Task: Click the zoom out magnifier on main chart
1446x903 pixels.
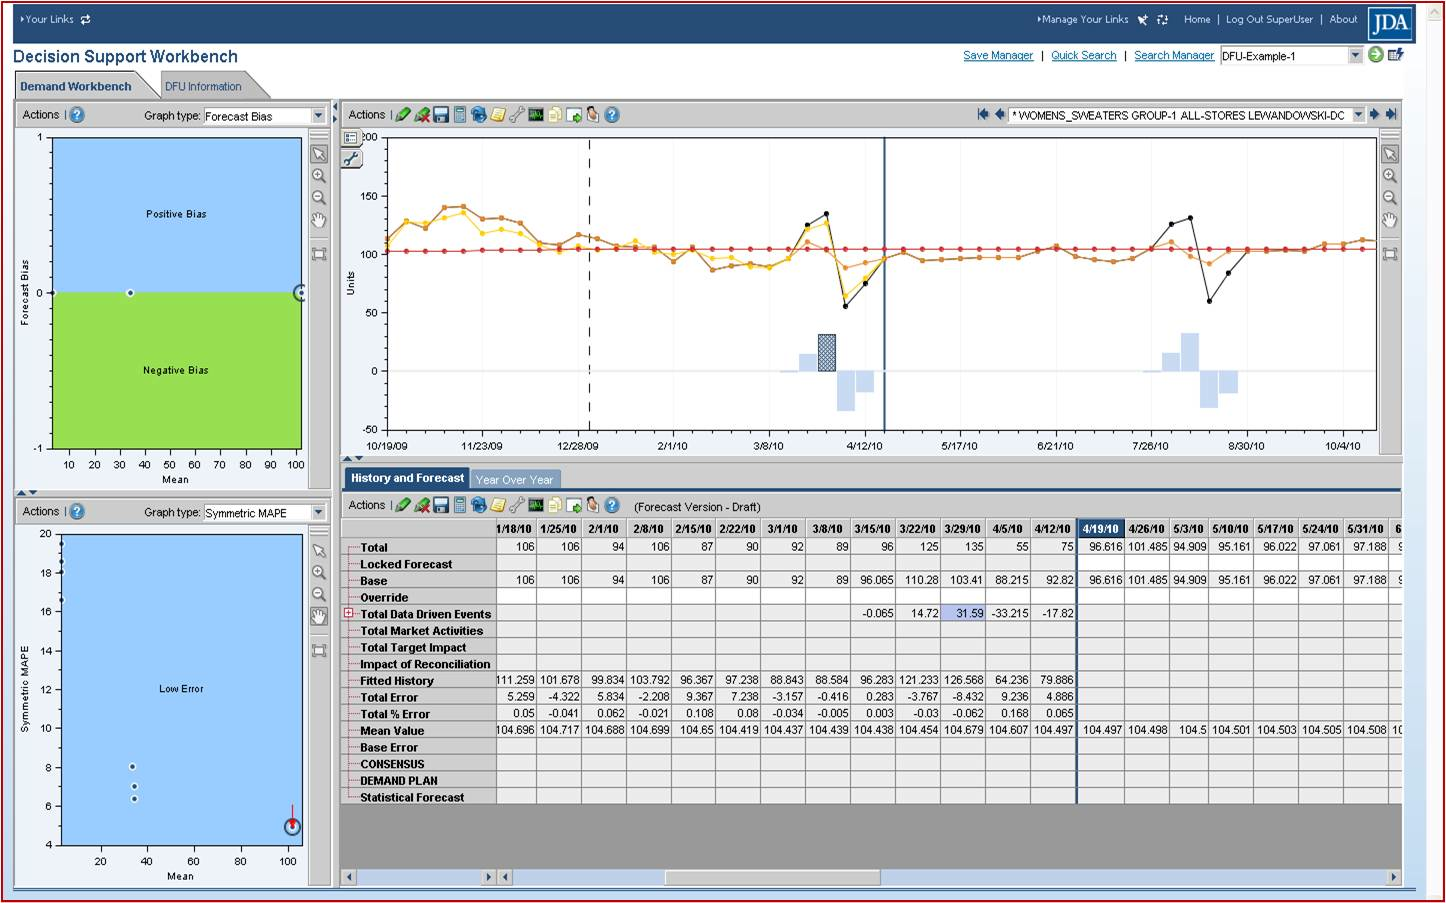Action: [x=1390, y=197]
